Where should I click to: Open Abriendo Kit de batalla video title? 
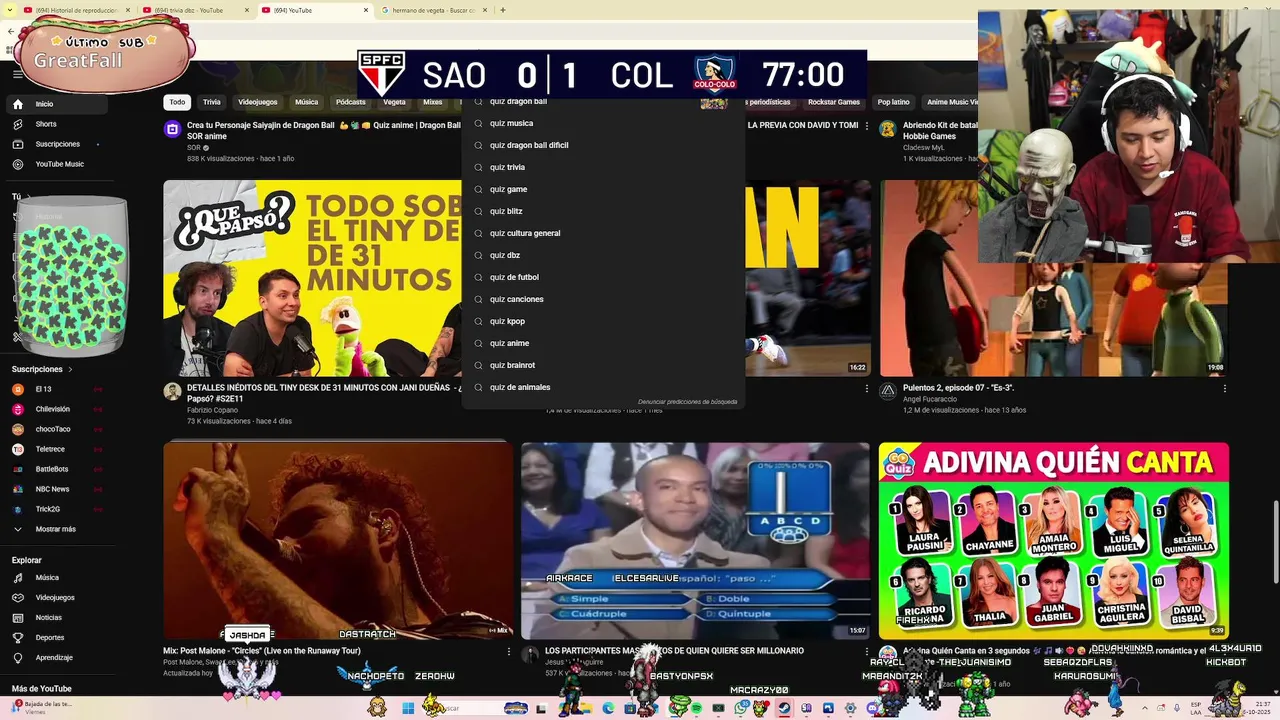[940, 131]
